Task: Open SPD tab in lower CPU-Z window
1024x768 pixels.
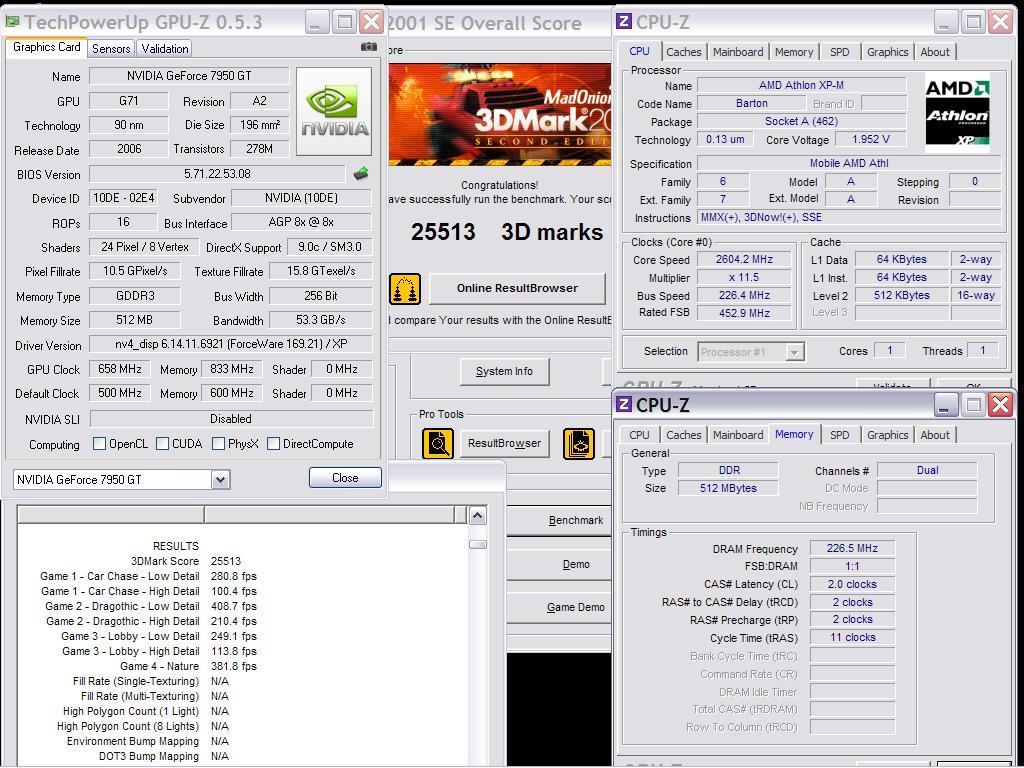Action: click(840, 435)
